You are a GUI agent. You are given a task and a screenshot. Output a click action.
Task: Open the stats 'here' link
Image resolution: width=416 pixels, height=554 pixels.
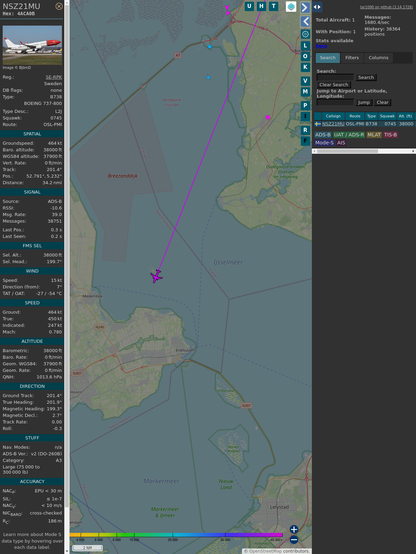[x=321, y=46]
